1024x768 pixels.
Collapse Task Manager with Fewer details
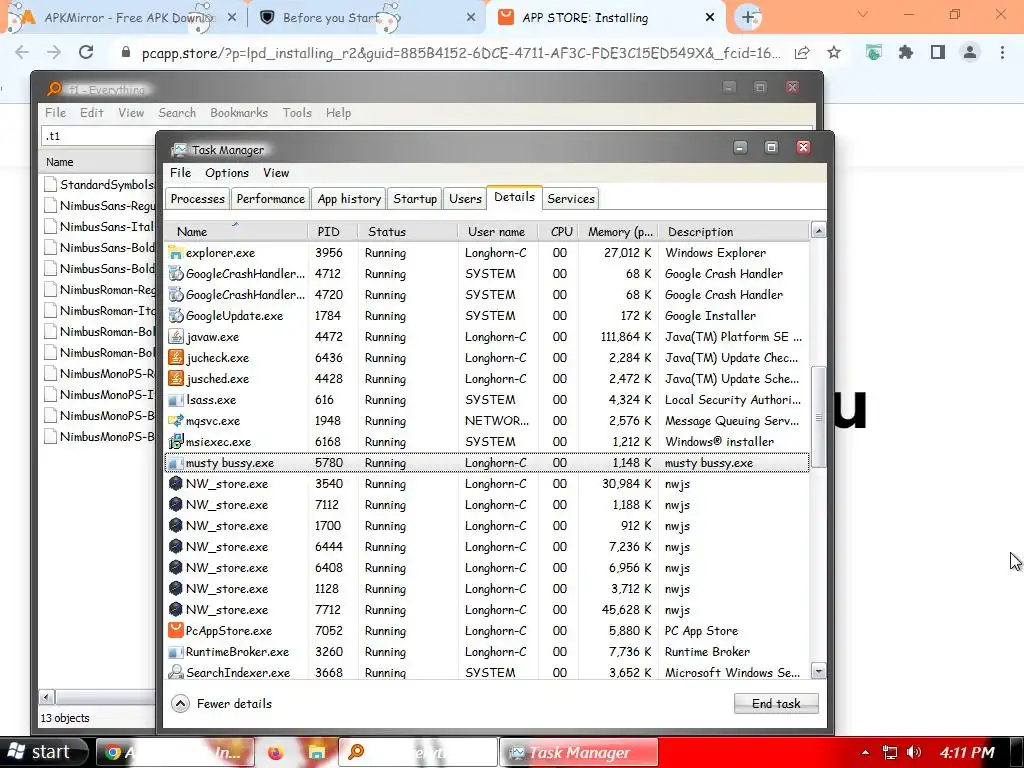[x=221, y=703]
